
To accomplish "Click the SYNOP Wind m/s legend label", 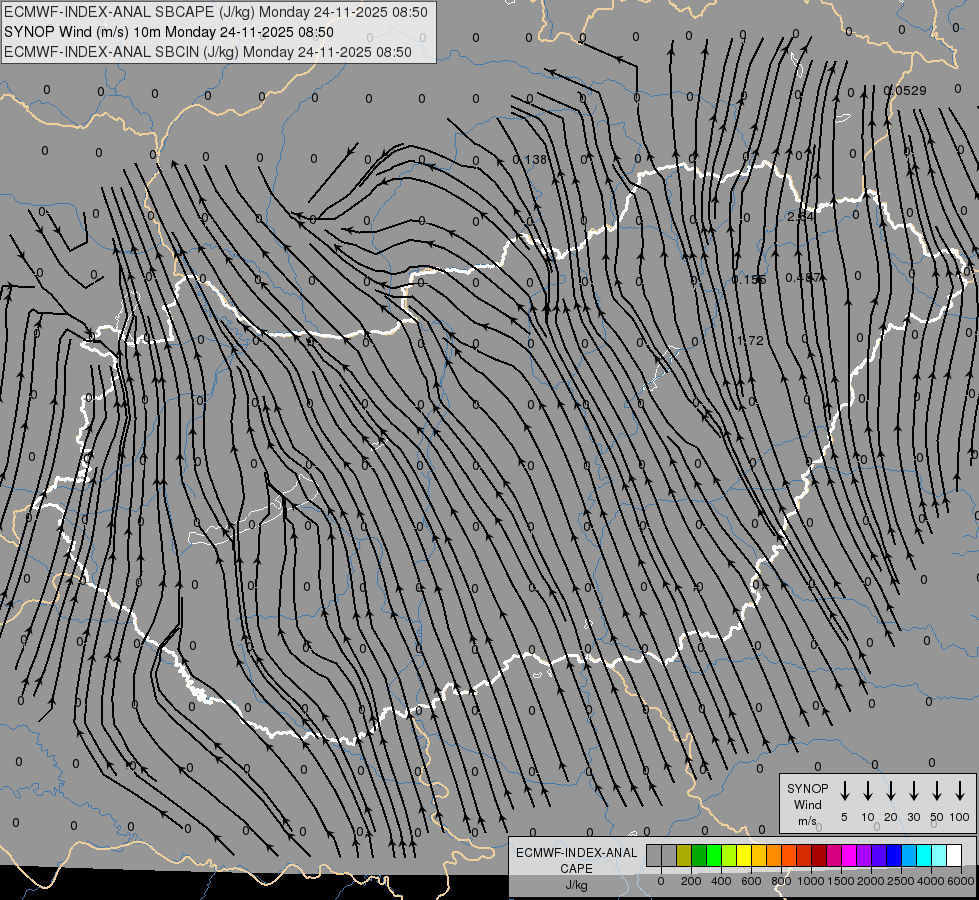I will point(807,804).
